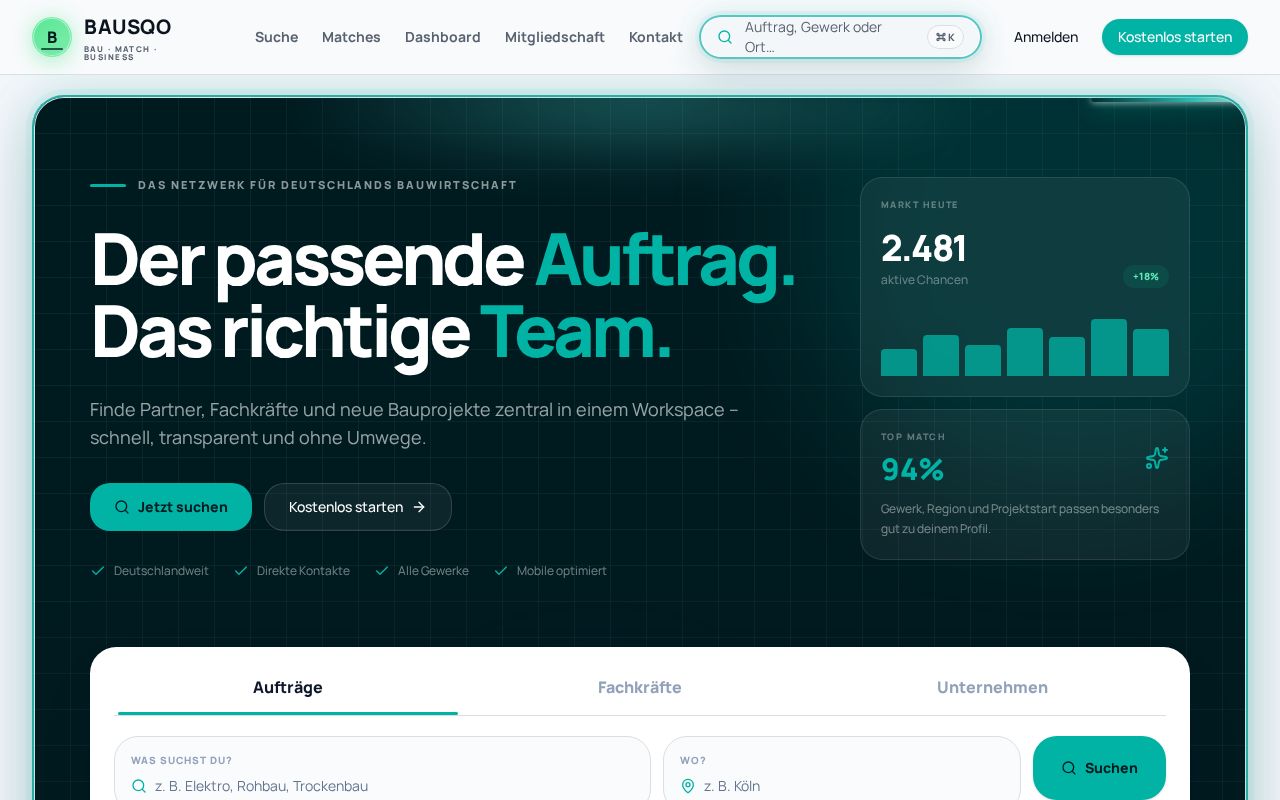The width and height of the screenshot is (1280, 800).
Task: Switch to the Unternehmen tab
Action: [x=992, y=688]
